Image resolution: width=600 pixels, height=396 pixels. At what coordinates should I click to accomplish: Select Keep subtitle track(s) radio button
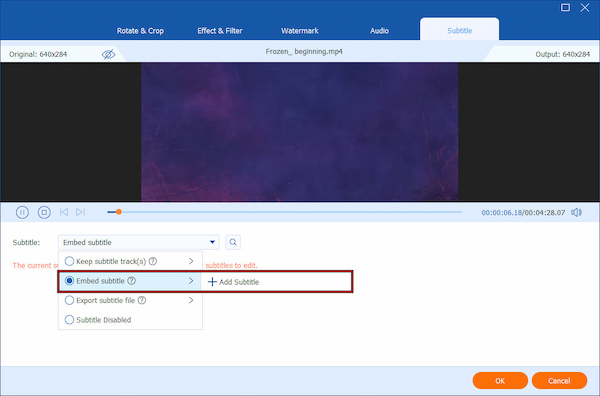(x=69, y=261)
